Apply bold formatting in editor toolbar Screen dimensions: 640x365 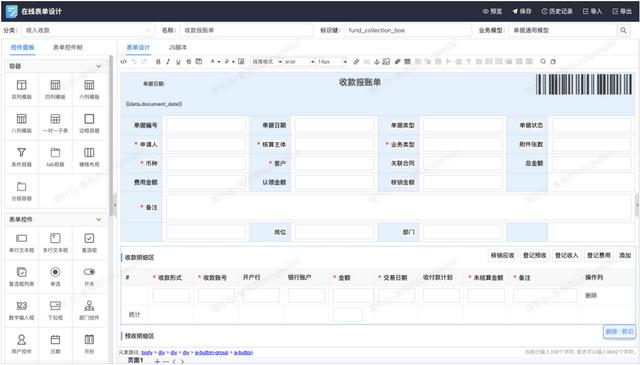158,62
